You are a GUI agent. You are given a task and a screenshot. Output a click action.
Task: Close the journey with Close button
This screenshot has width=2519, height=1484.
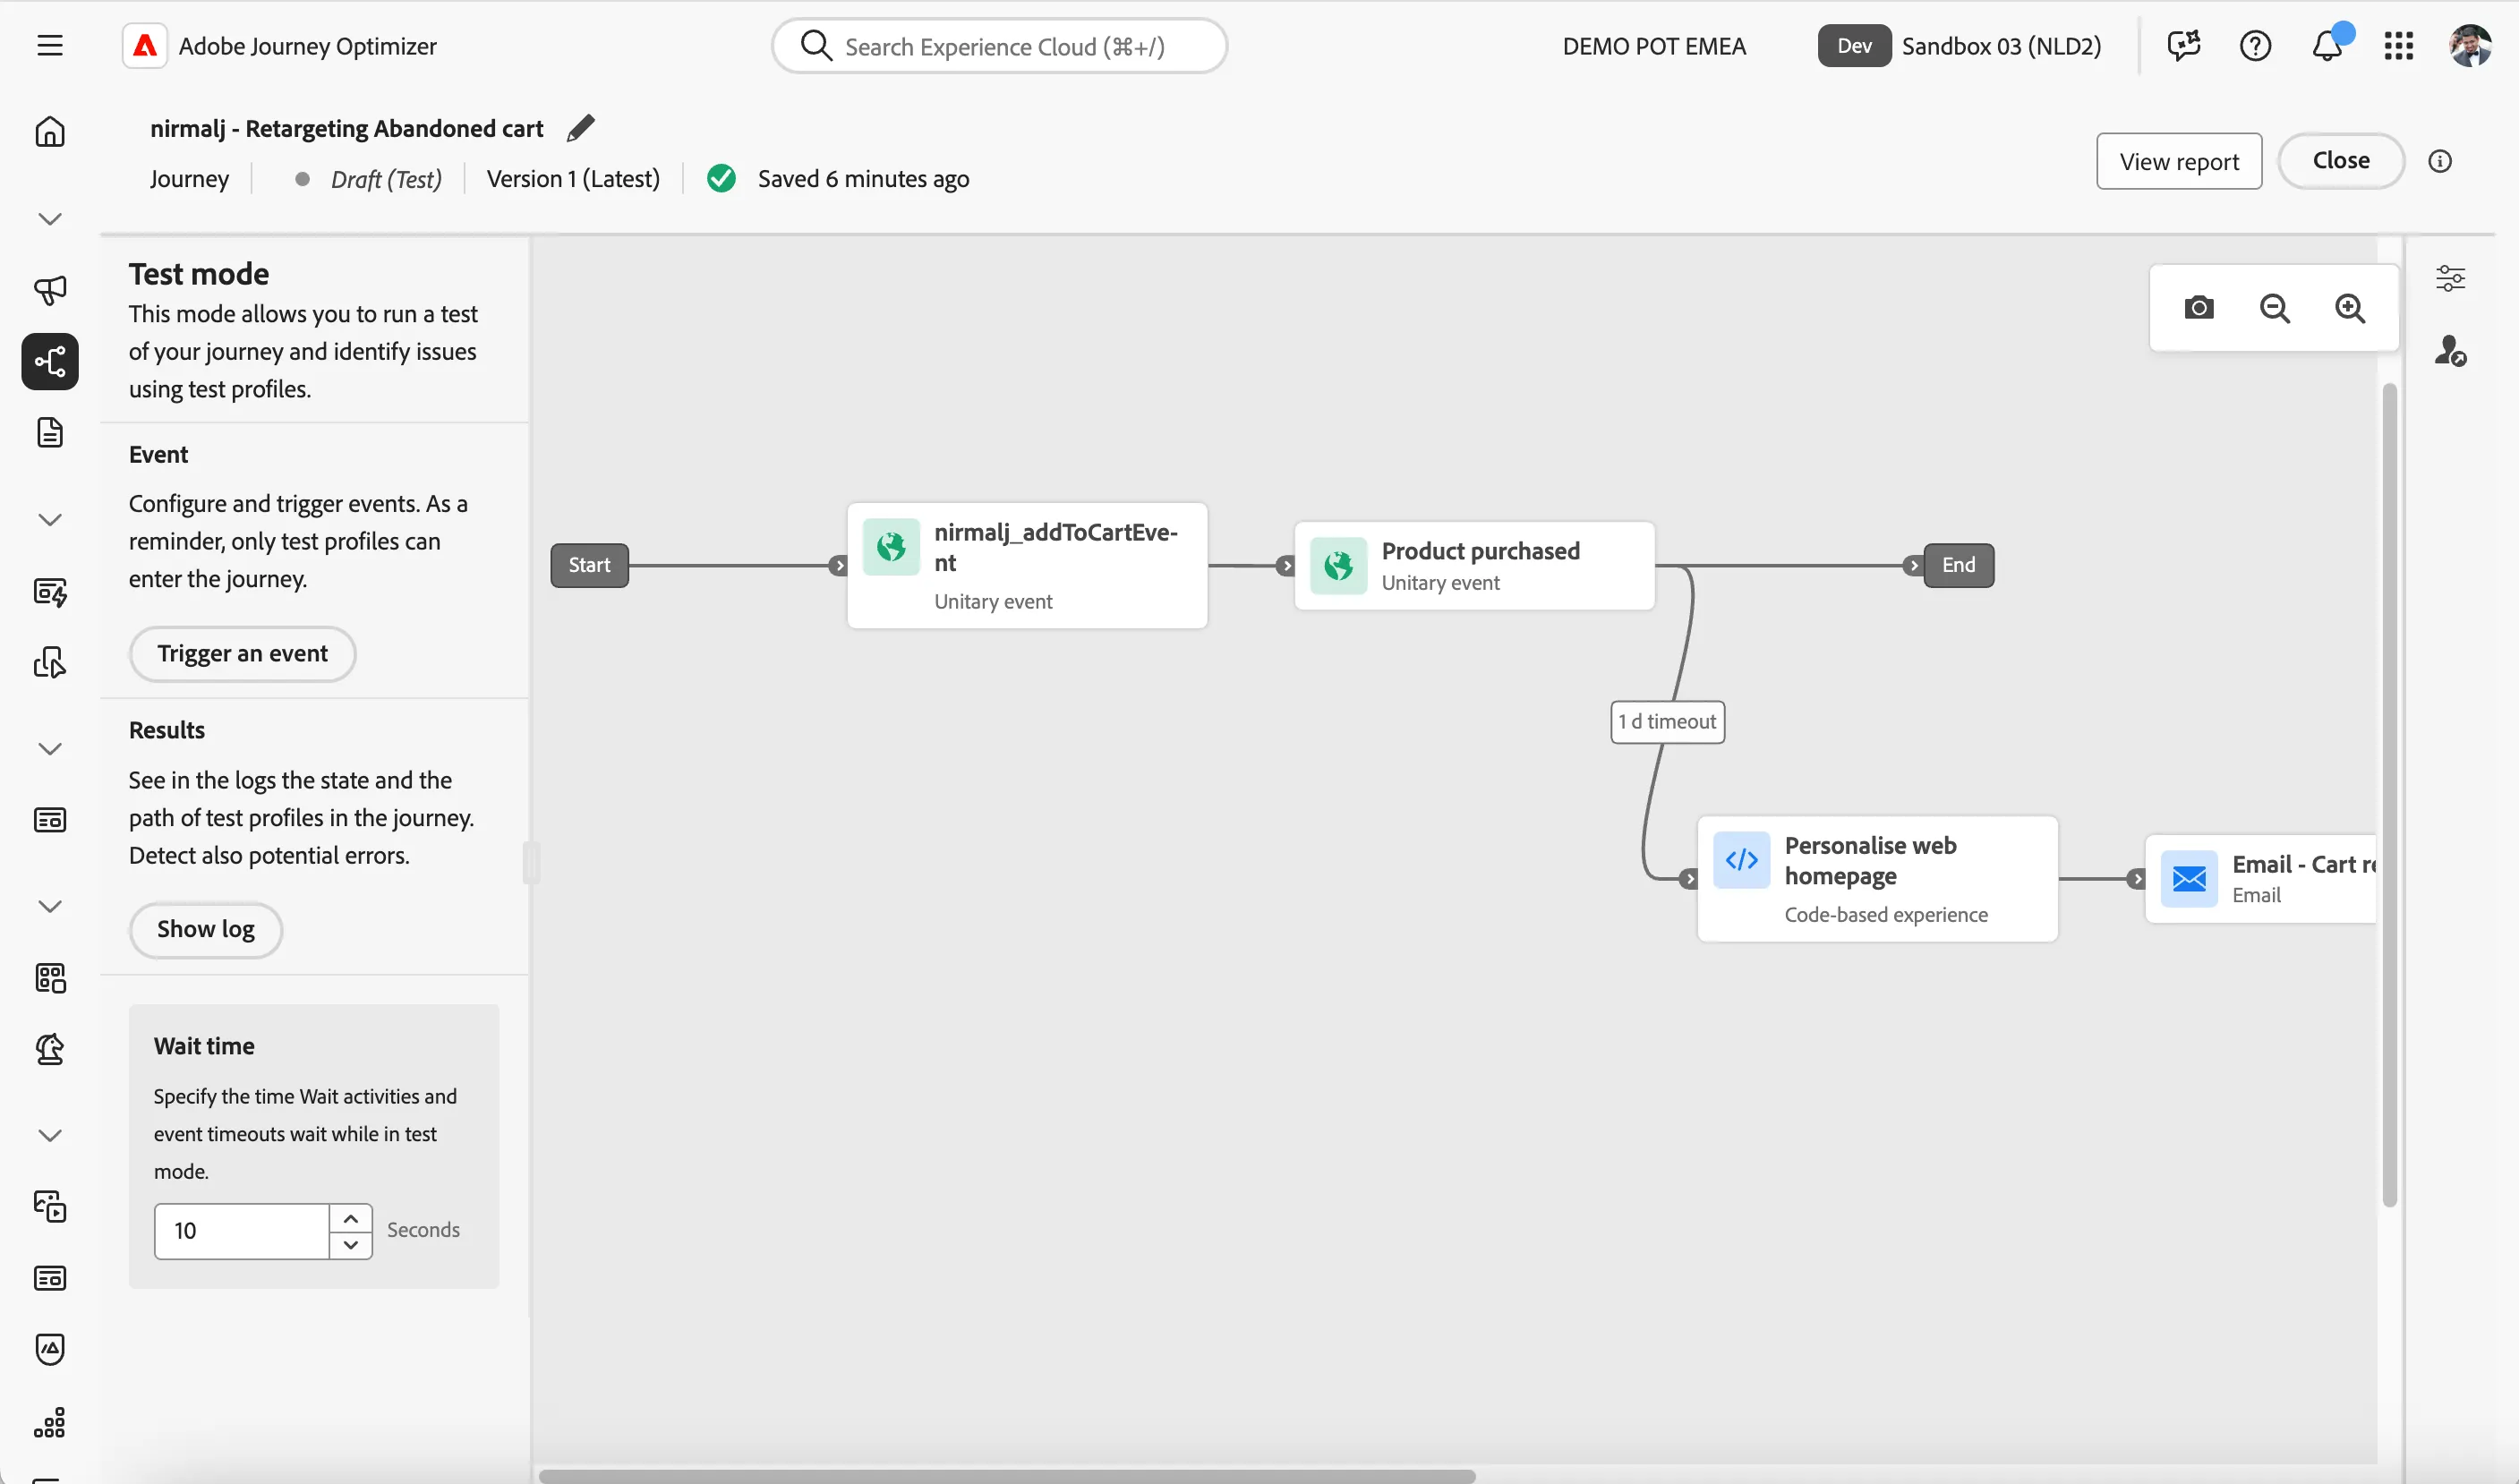tap(2340, 161)
